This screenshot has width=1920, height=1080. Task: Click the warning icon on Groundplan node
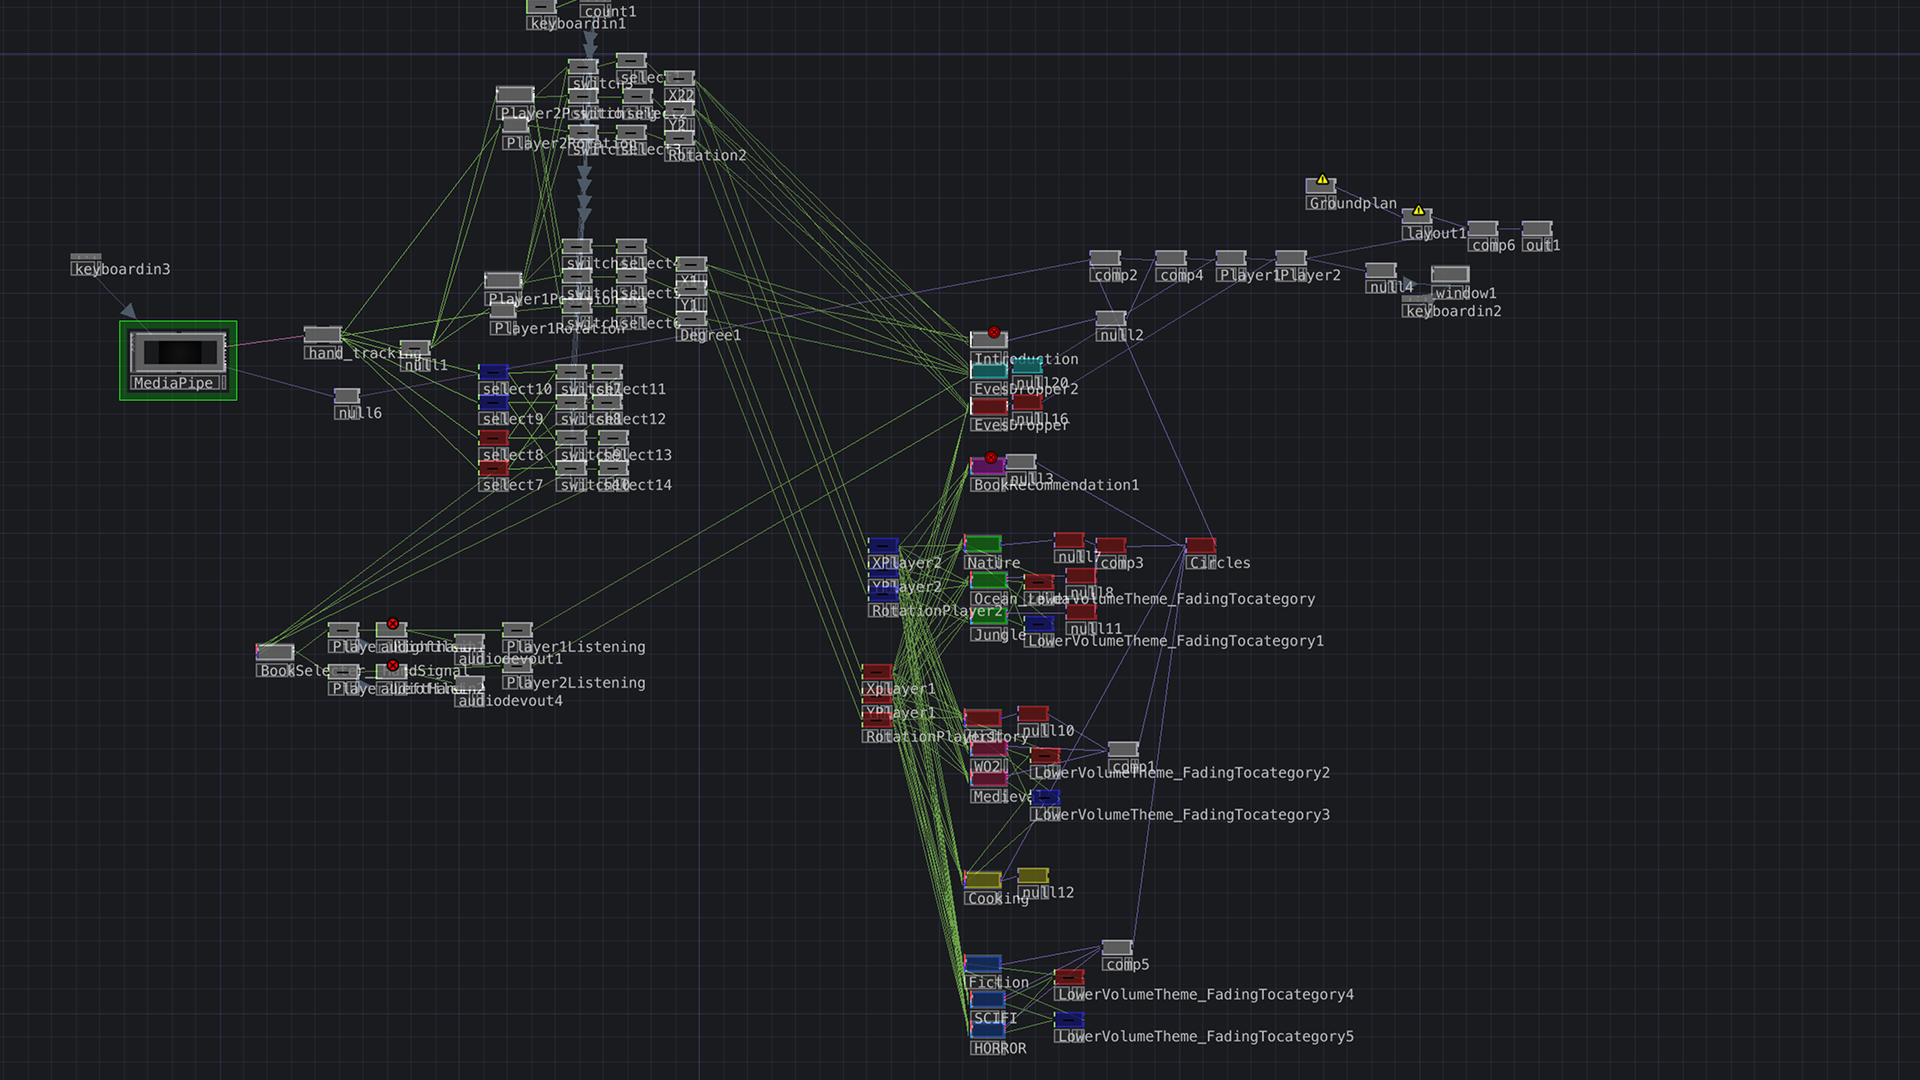[x=1322, y=180]
